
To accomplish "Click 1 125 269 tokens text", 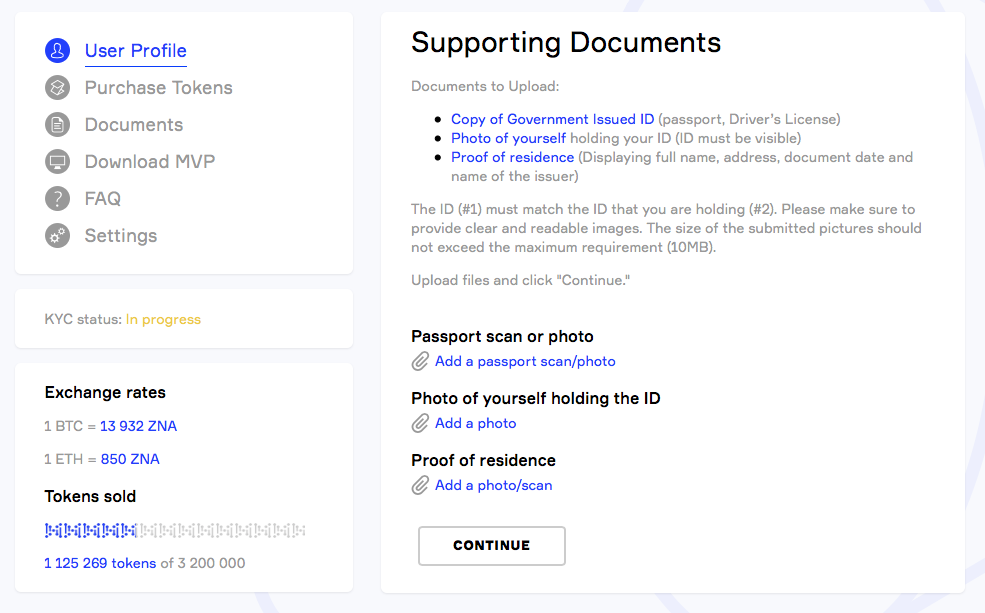I will [100, 563].
